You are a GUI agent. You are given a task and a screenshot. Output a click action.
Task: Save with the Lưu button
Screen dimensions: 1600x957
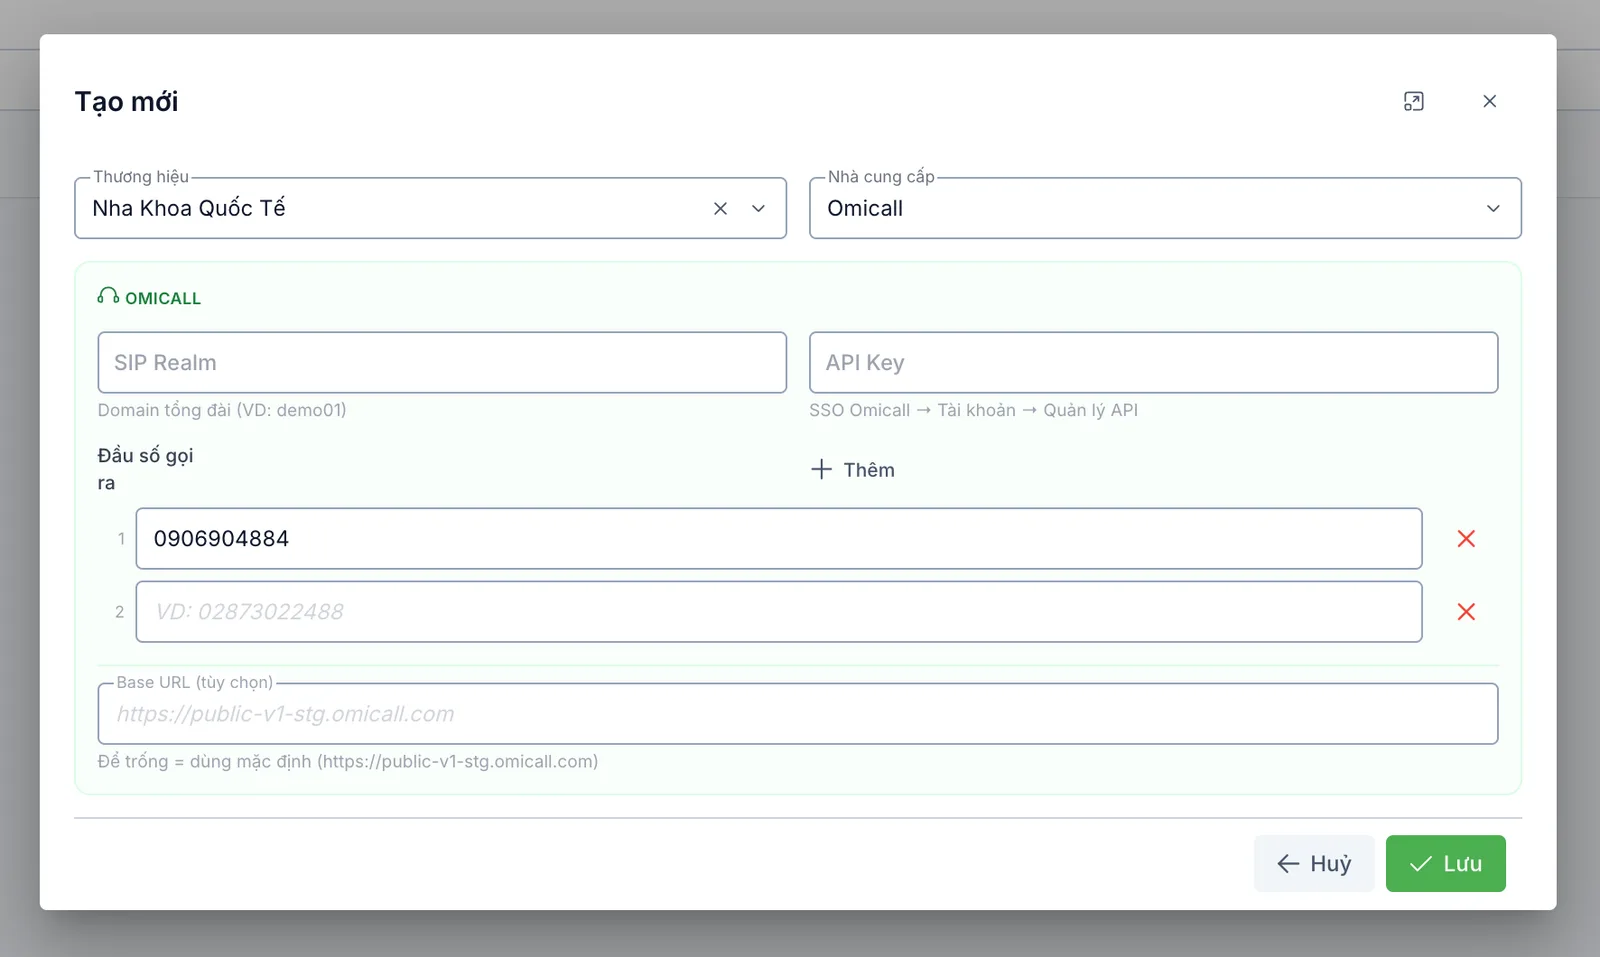[x=1445, y=863]
